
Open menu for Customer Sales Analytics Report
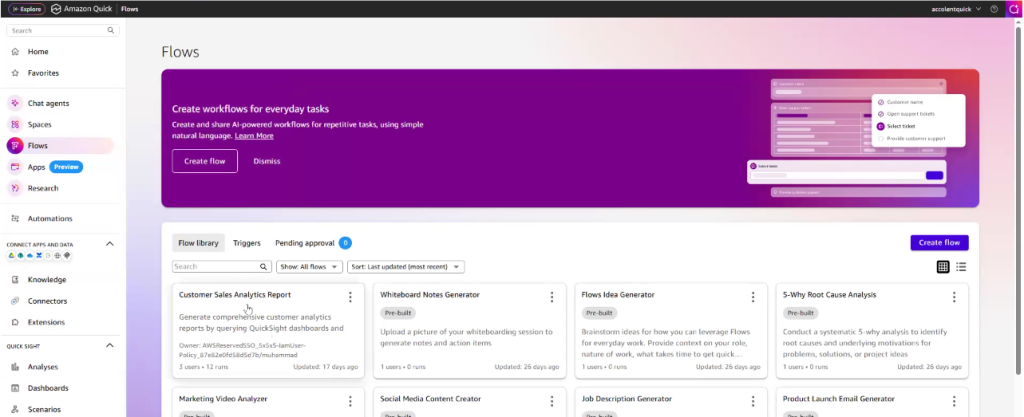350,297
